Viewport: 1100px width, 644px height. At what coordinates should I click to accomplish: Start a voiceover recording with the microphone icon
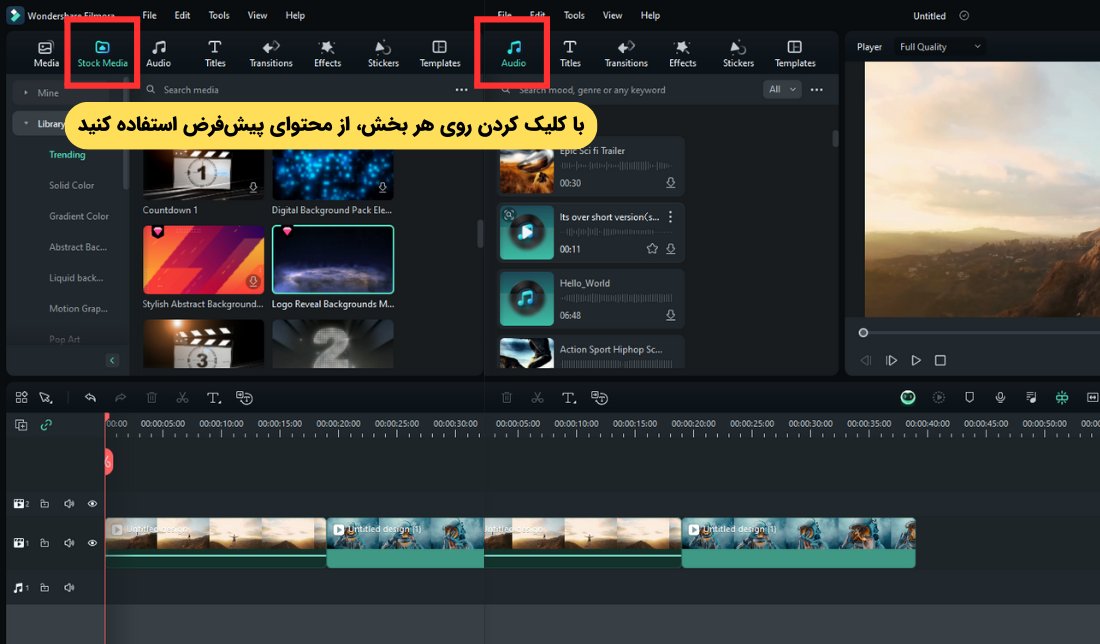point(1000,397)
